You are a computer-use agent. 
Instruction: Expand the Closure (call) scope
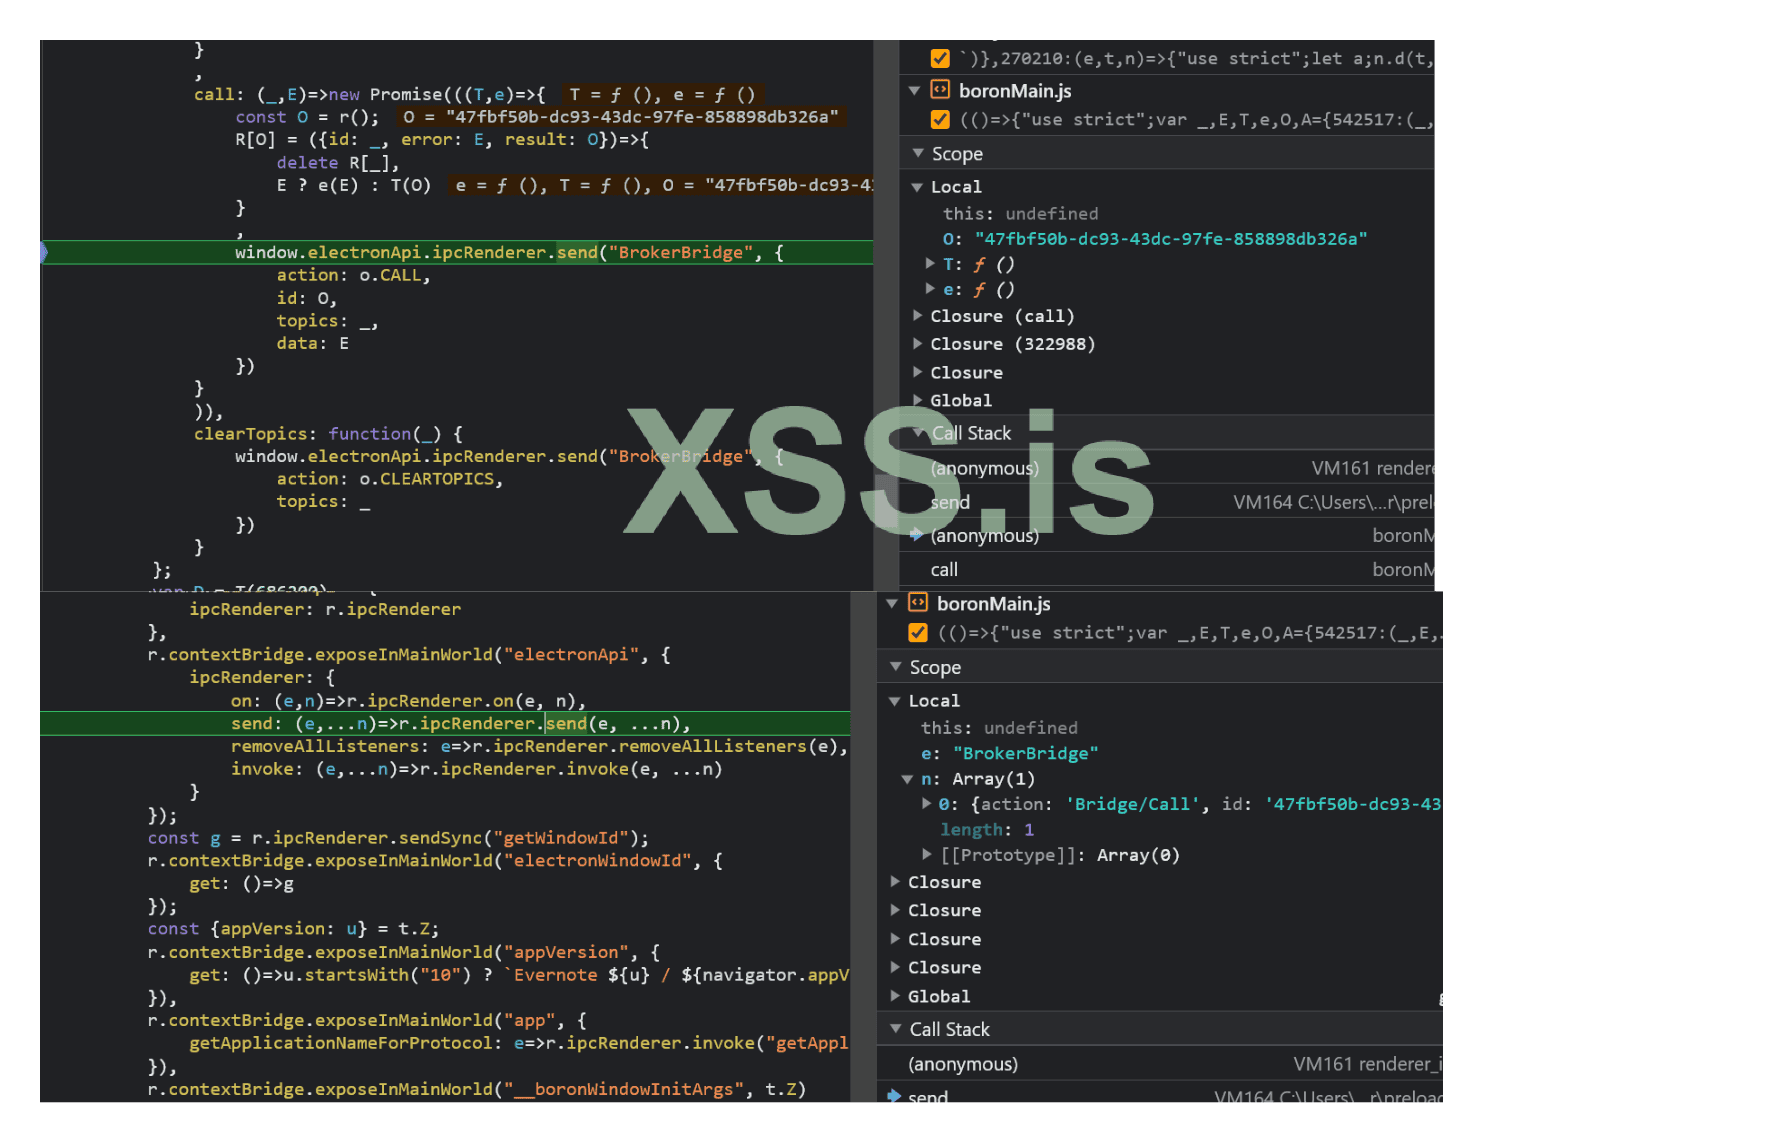918,316
